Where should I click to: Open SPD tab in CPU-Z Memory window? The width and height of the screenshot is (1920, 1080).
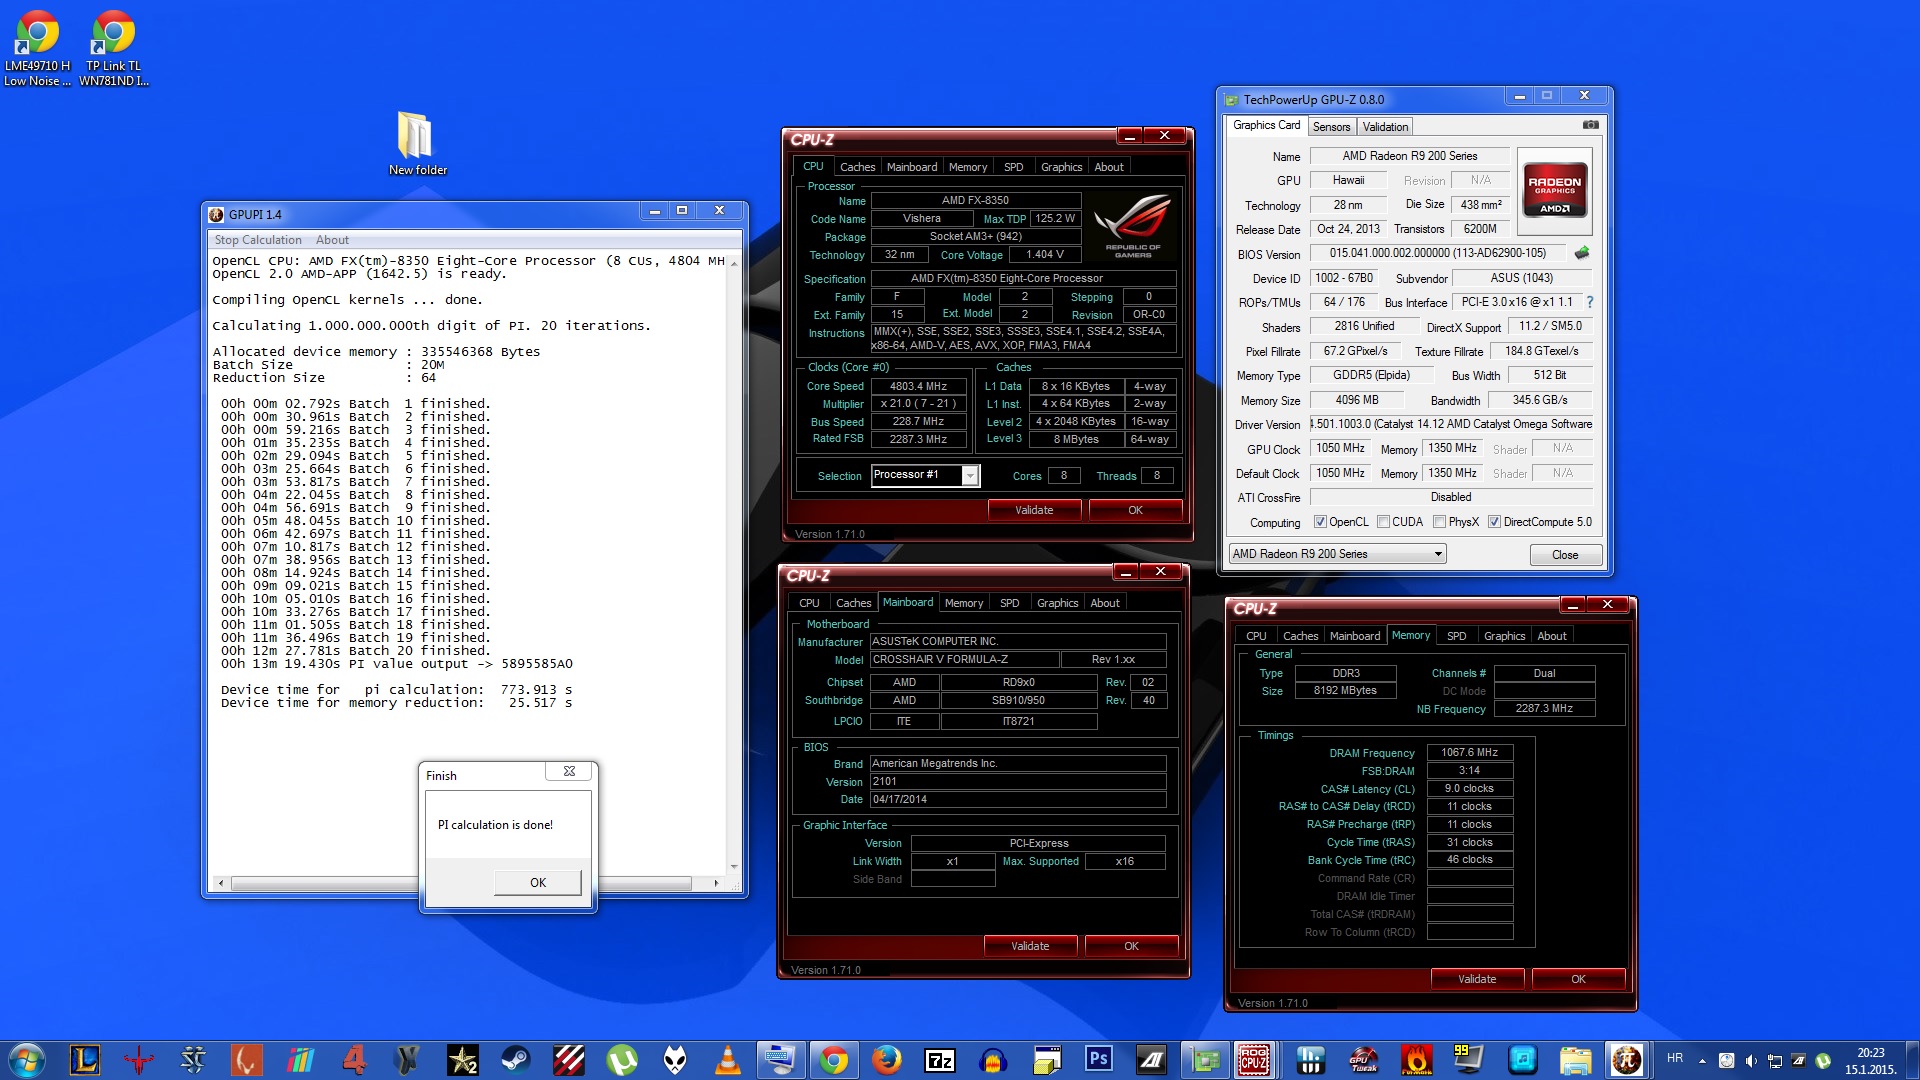(1456, 636)
